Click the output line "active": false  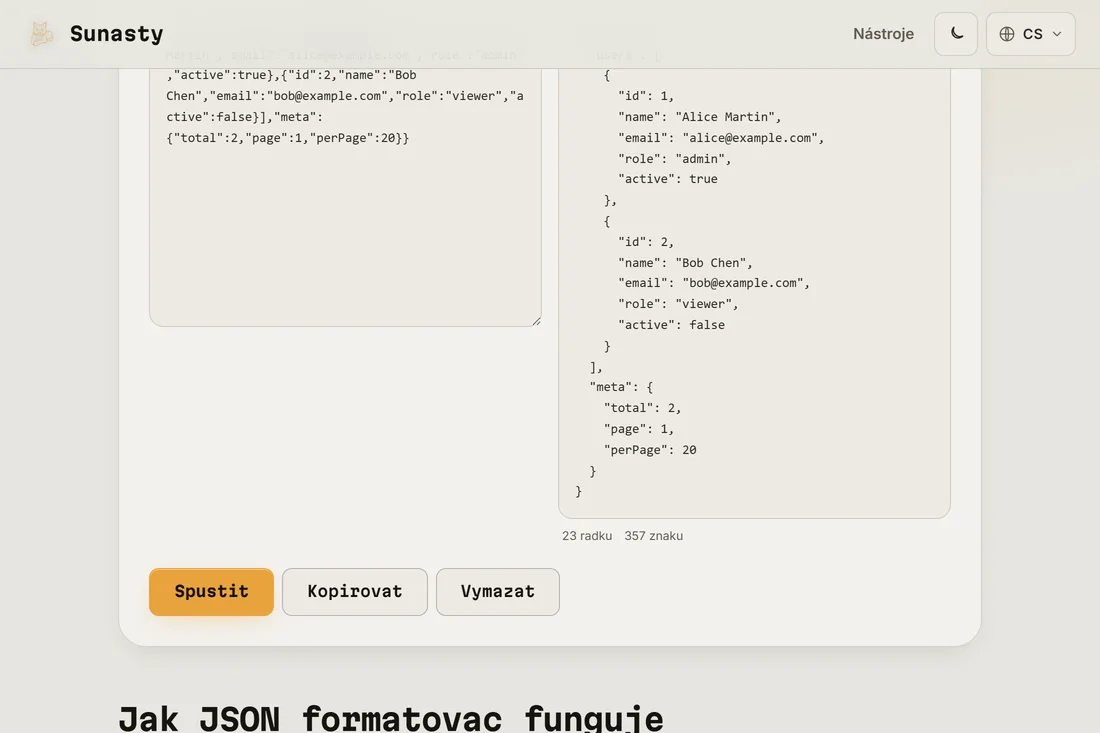(x=671, y=325)
